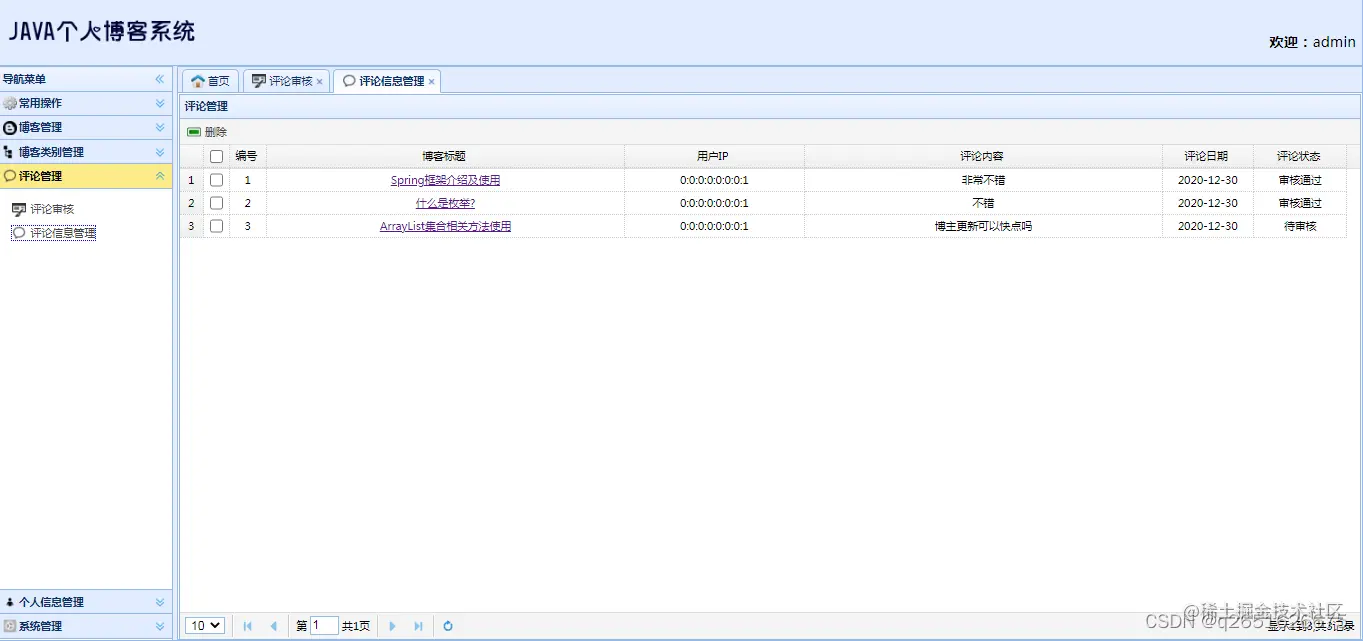The width and height of the screenshot is (1363, 641).
Task: Go to previous page button
Action: point(273,626)
